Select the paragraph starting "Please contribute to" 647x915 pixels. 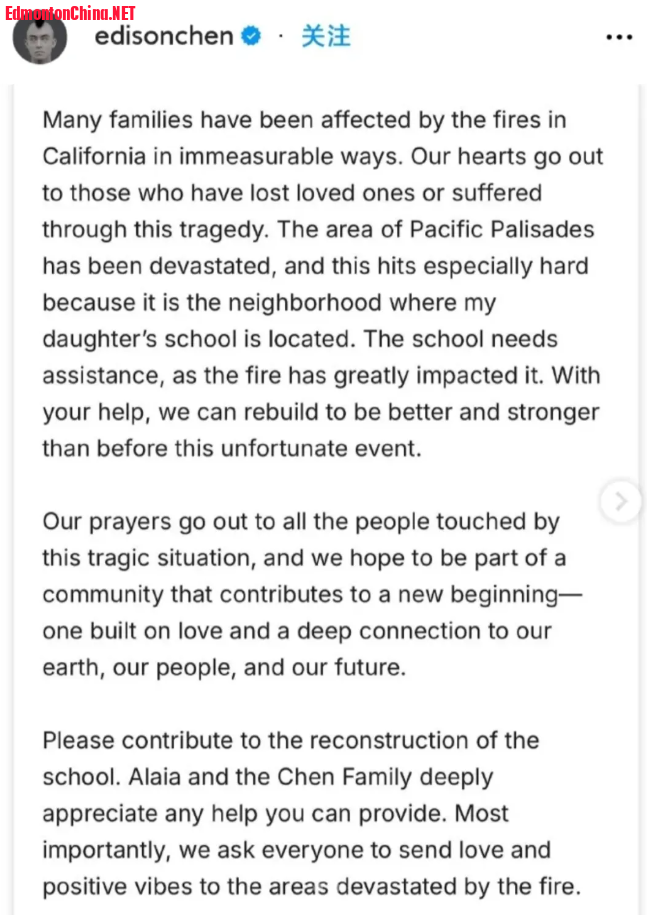coord(312,813)
